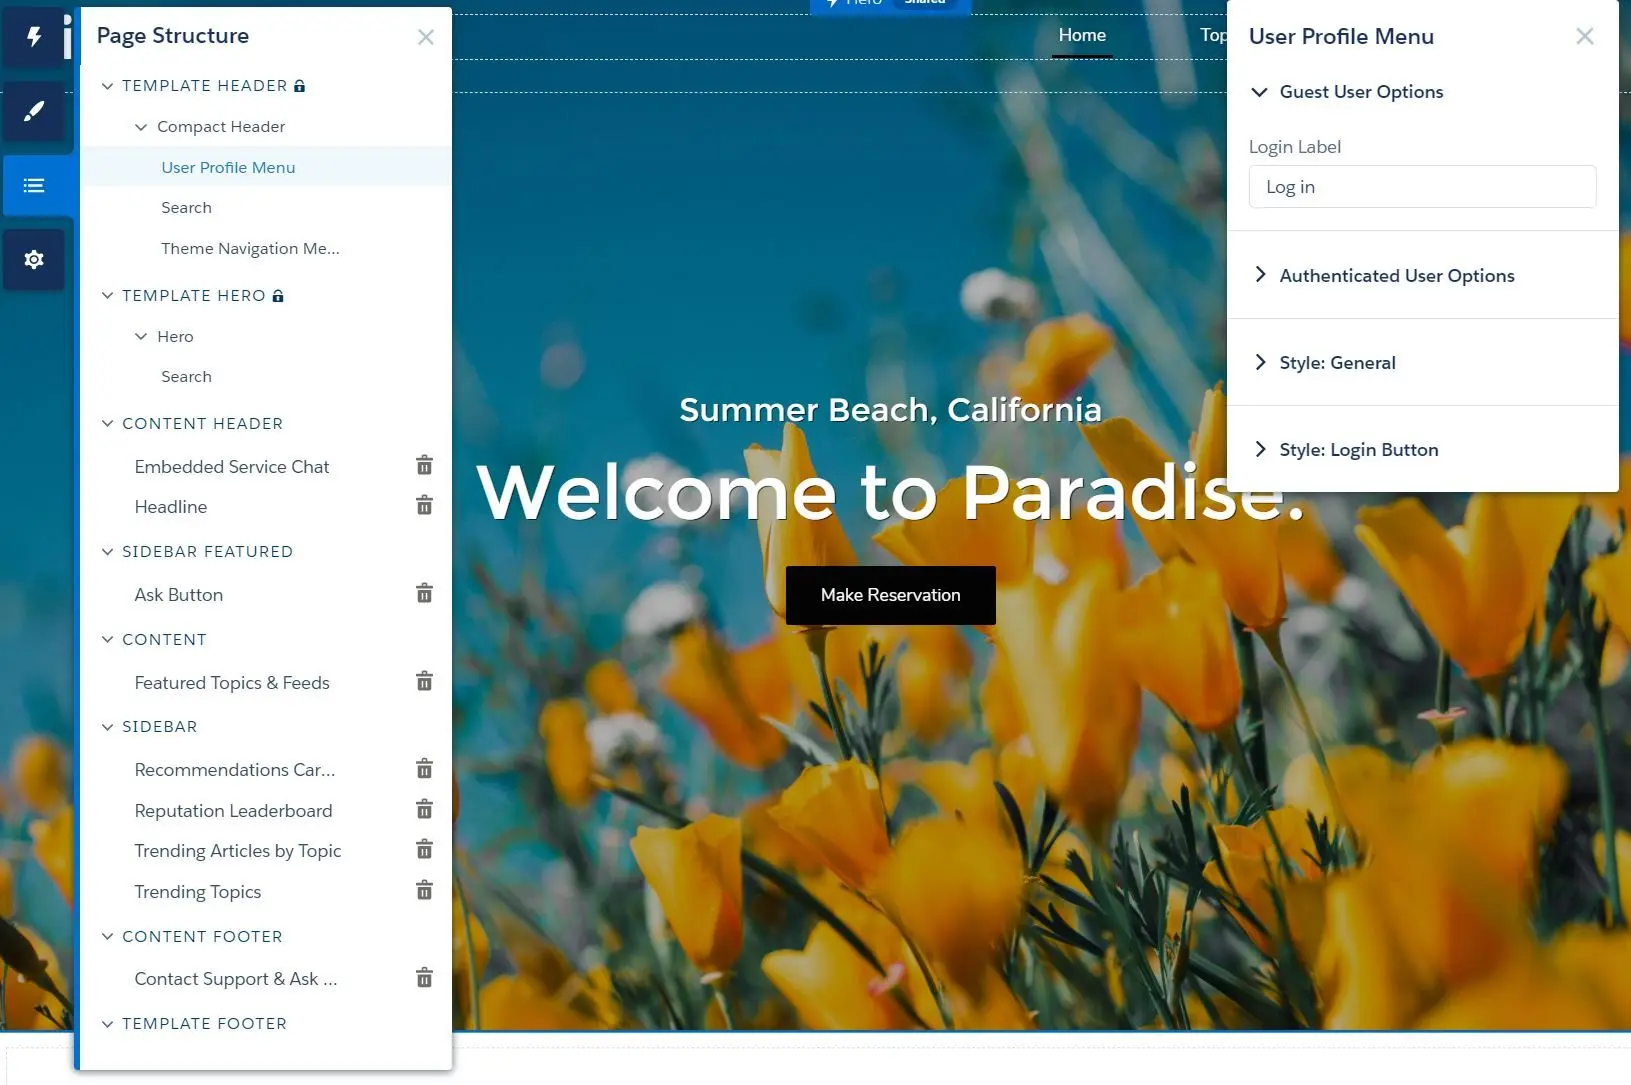Select Trending Topics item
The height and width of the screenshot is (1085, 1631).
(198, 892)
